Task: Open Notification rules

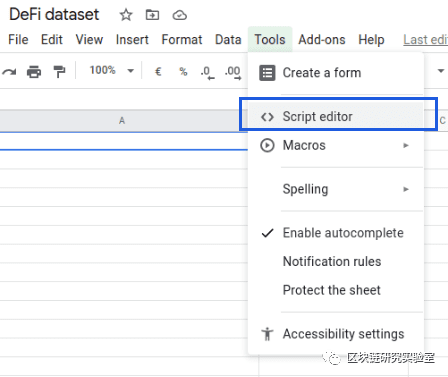Action: (x=336, y=262)
